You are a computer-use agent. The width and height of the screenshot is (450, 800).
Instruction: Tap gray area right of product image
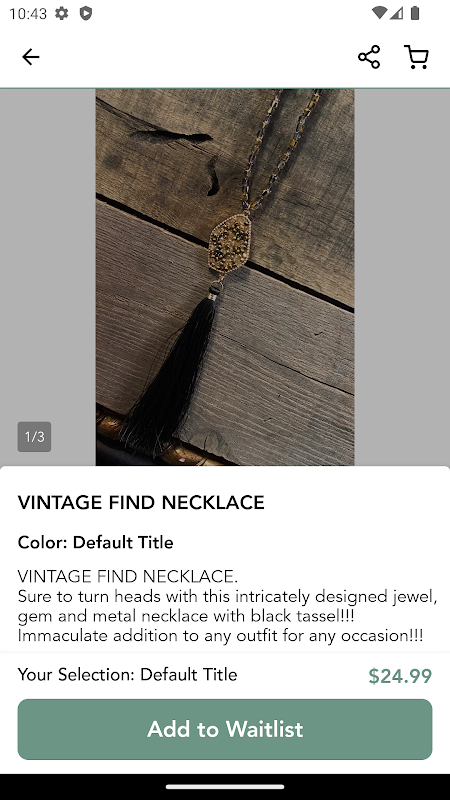coord(402,277)
